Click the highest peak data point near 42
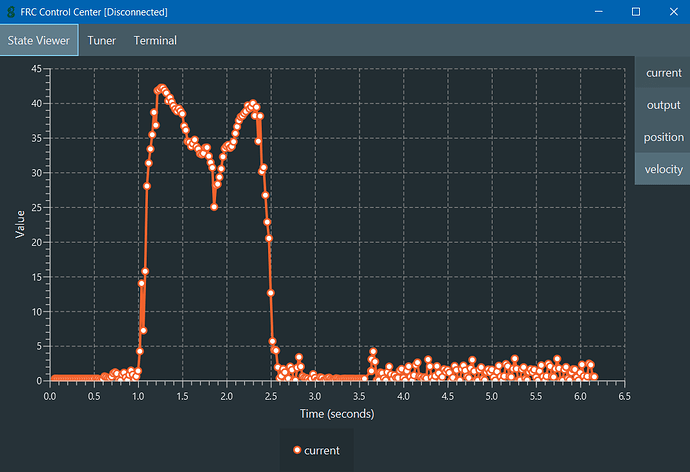Image resolution: width=690 pixels, height=472 pixels. click(161, 89)
